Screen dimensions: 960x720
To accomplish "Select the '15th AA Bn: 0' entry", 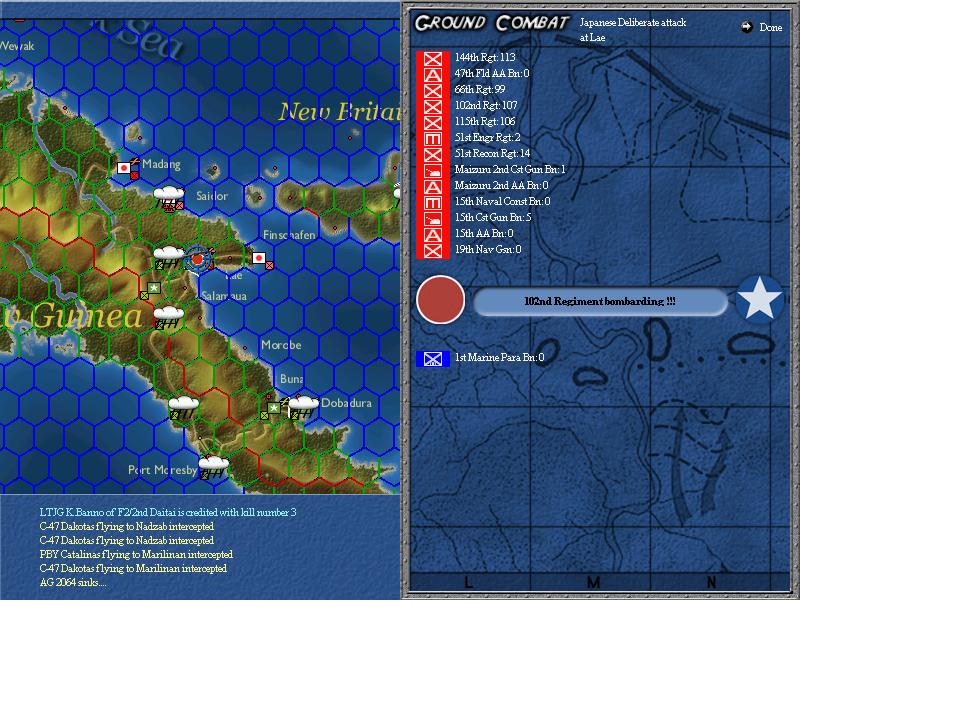I will pos(484,233).
